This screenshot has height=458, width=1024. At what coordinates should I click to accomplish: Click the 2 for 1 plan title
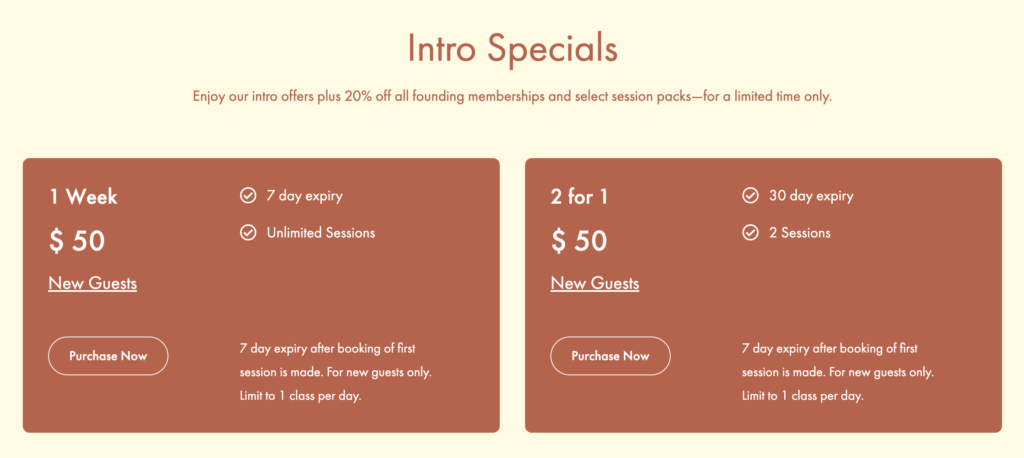[x=579, y=197]
